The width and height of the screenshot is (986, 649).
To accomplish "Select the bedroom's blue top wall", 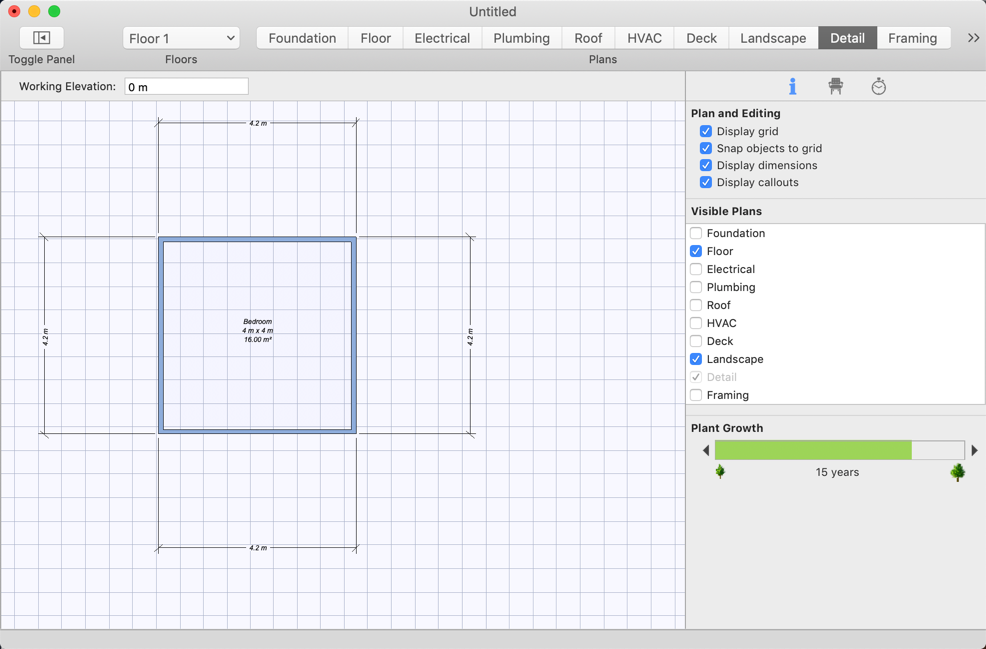I will pos(257,240).
